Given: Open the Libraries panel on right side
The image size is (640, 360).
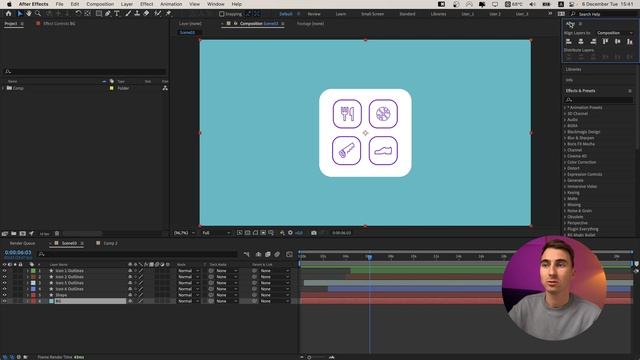Looking at the screenshot, I should [573, 69].
